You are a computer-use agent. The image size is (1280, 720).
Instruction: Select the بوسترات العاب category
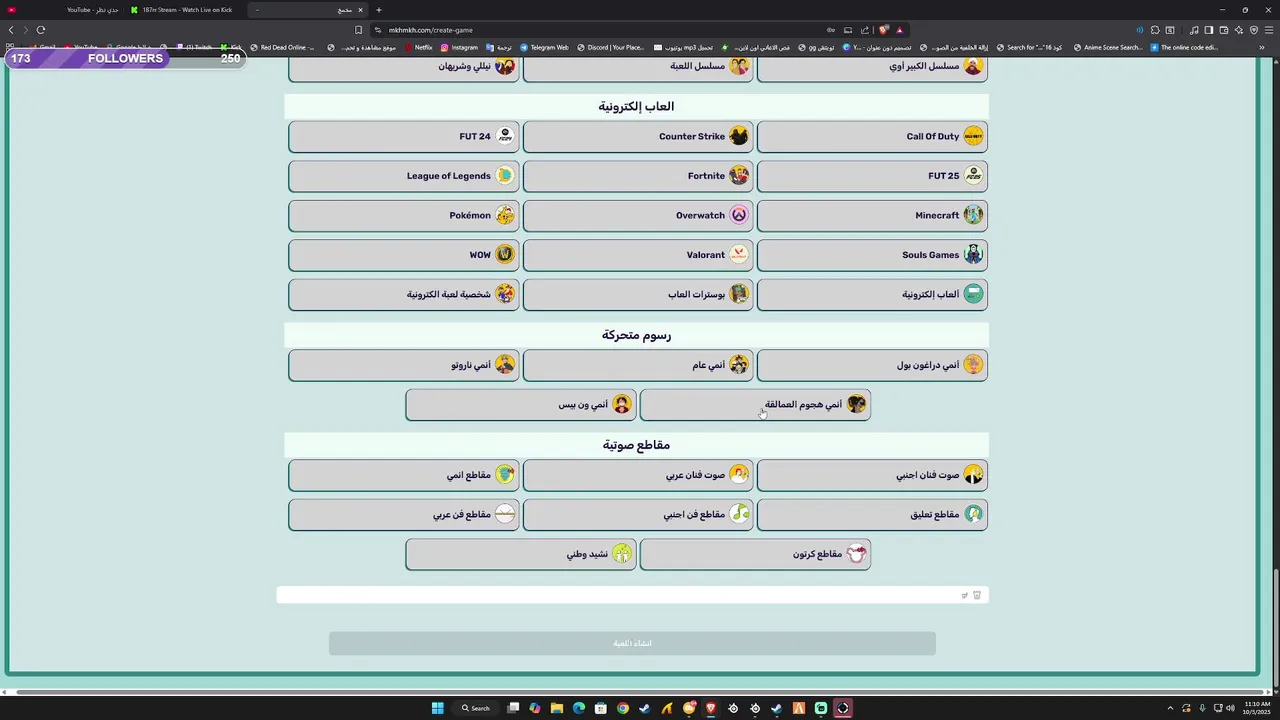[x=638, y=294]
